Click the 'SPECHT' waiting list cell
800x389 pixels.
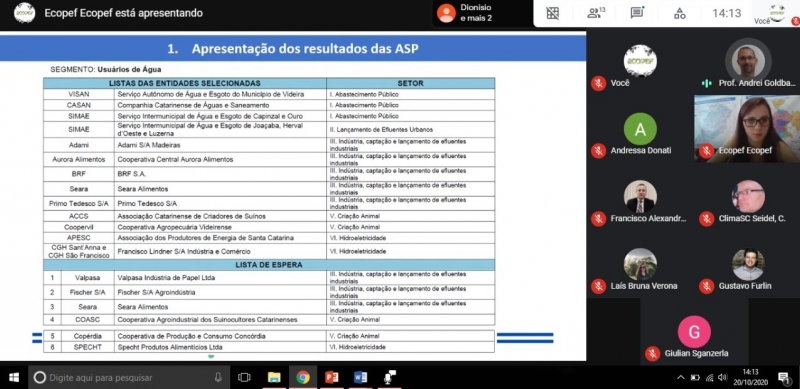pos(87,347)
